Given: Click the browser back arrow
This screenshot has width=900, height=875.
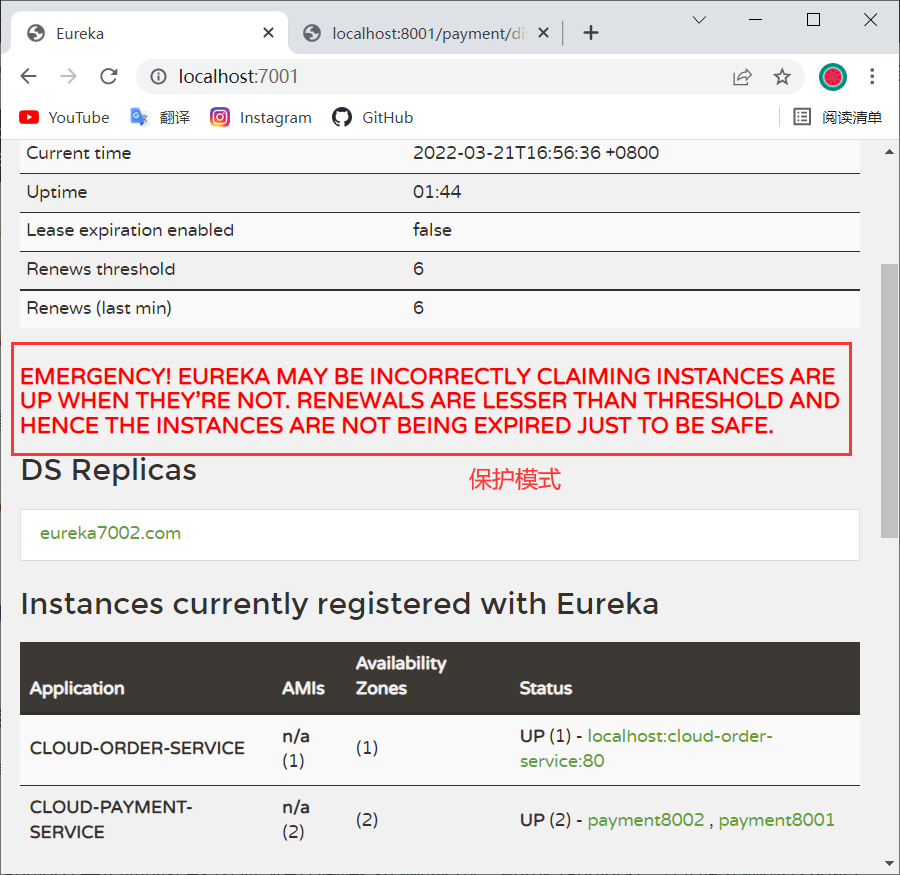Looking at the screenshot, I should point(28,77).
